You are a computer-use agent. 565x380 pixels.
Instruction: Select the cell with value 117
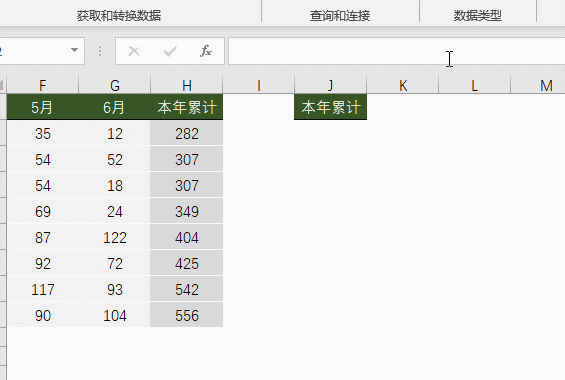[43, 289]
